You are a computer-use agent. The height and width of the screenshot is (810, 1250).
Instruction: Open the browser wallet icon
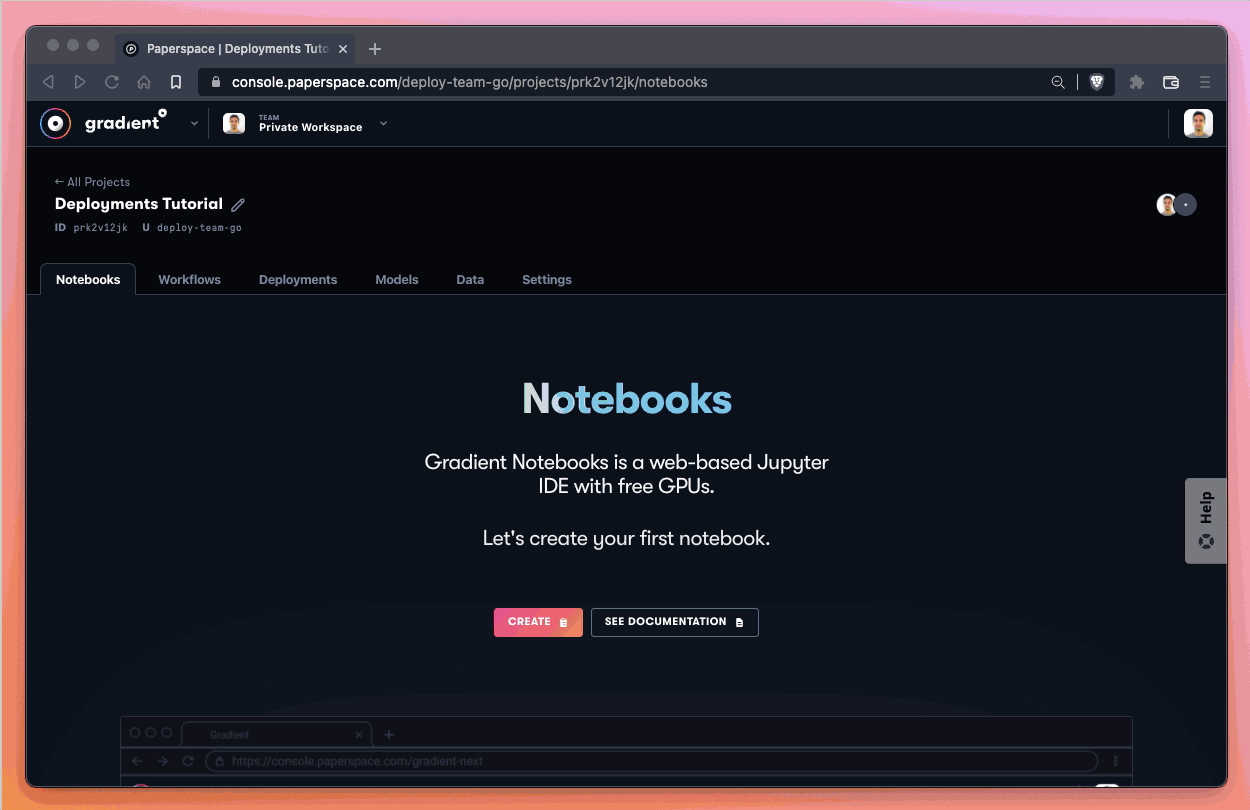[x=1171, y=82]
